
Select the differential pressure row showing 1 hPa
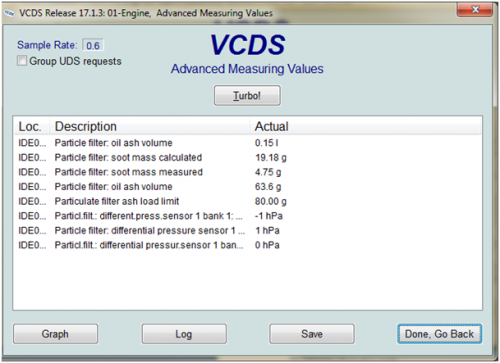(x=248, y=231)
